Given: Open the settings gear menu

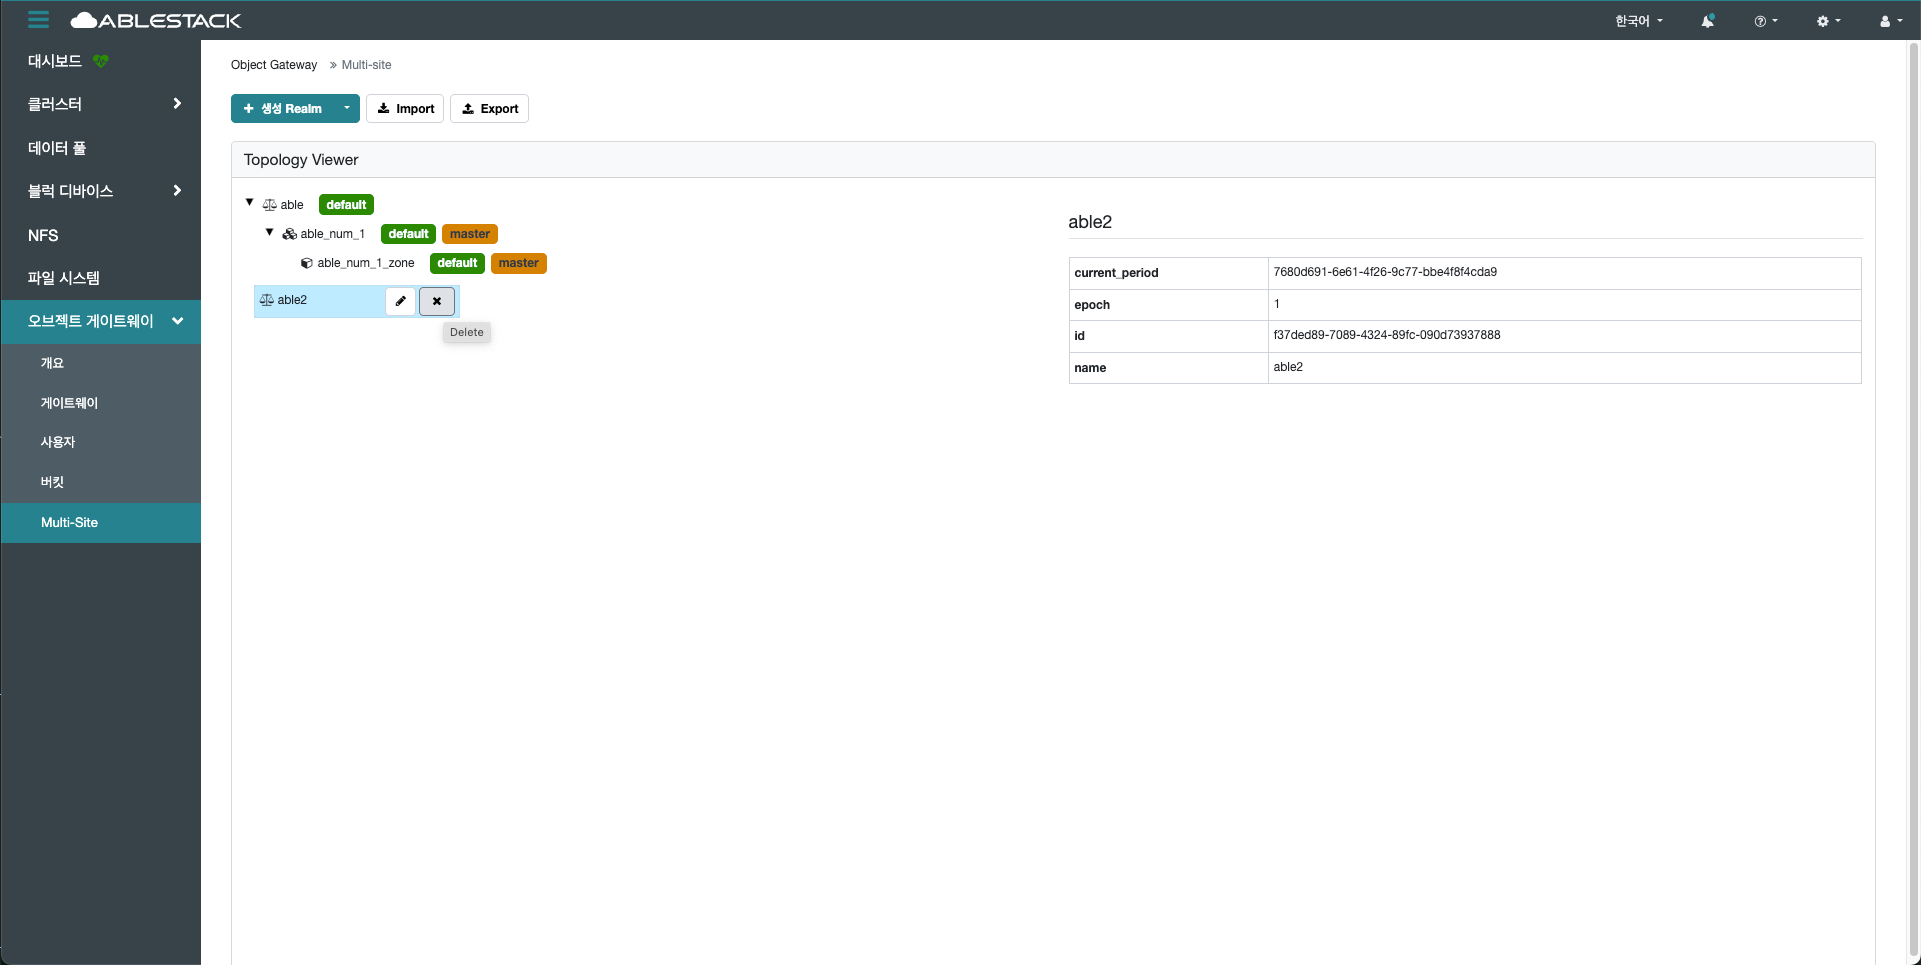Looking at the screenshot, I should (1828, 21).
